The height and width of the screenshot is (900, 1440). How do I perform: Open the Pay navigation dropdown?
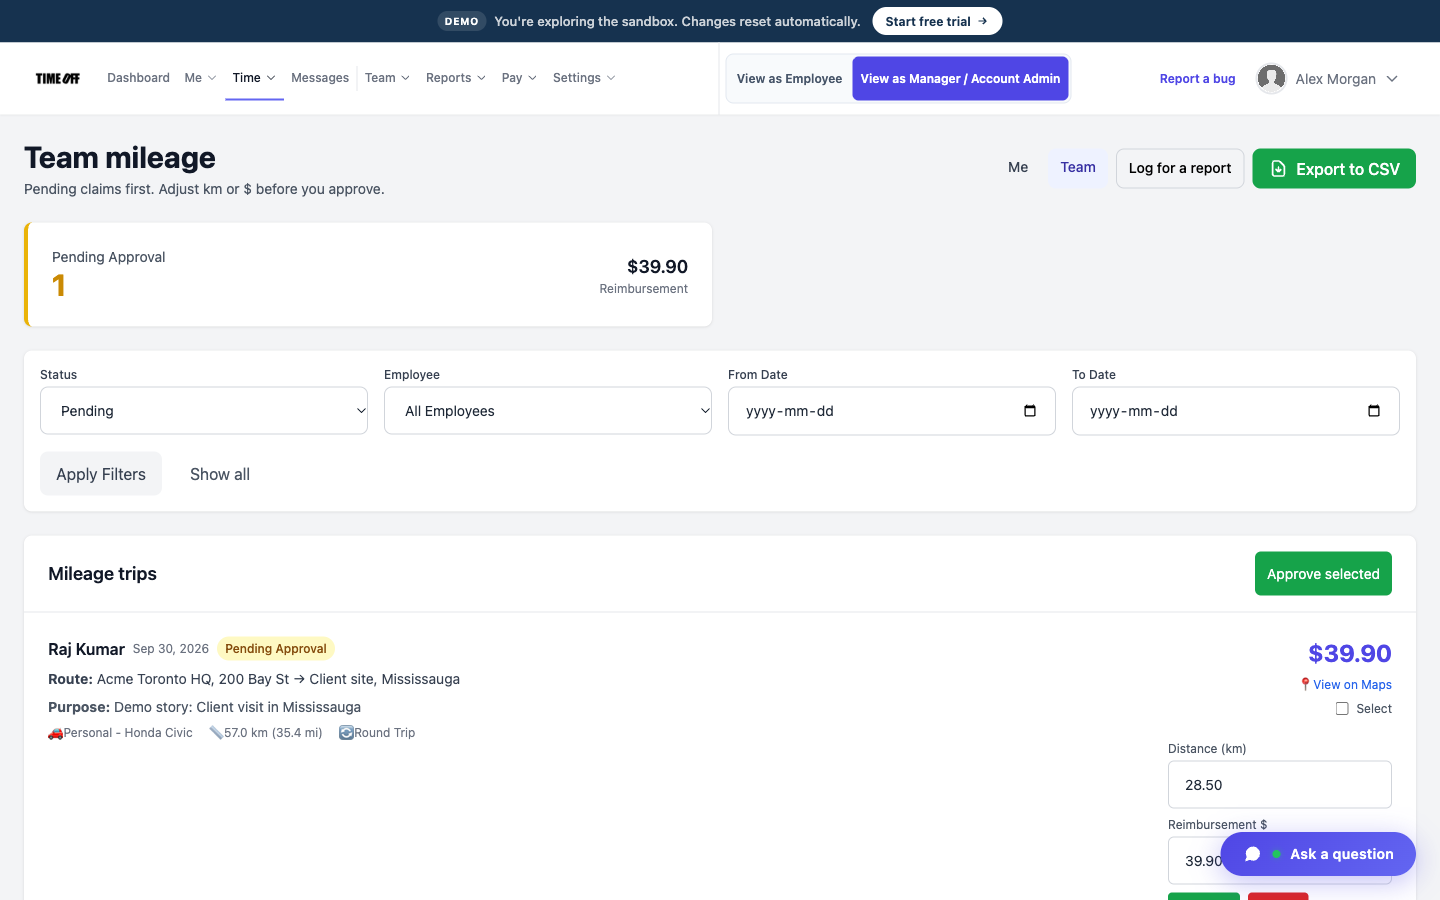click(x=519, y=78)
